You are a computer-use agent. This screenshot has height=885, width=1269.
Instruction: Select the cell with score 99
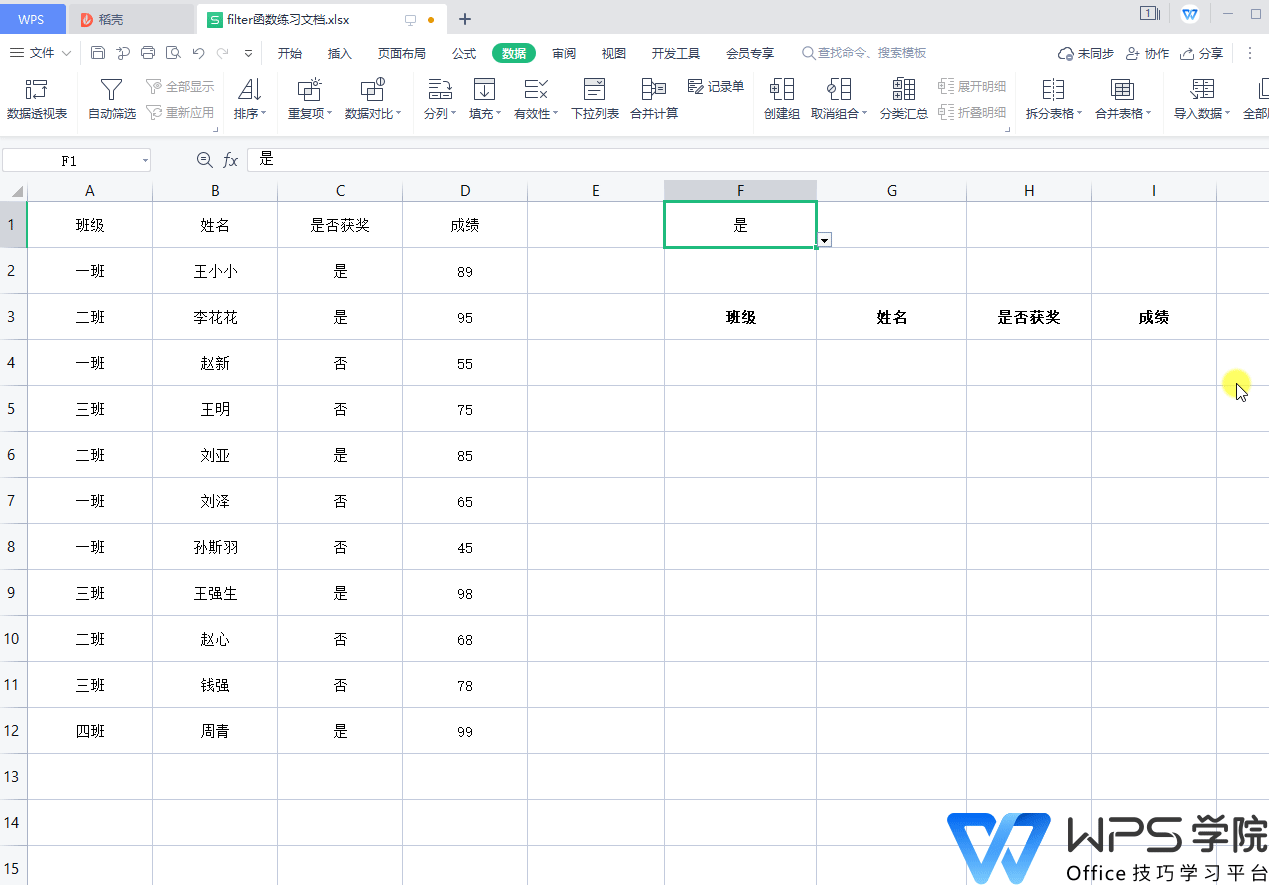[x=465, y=731]
